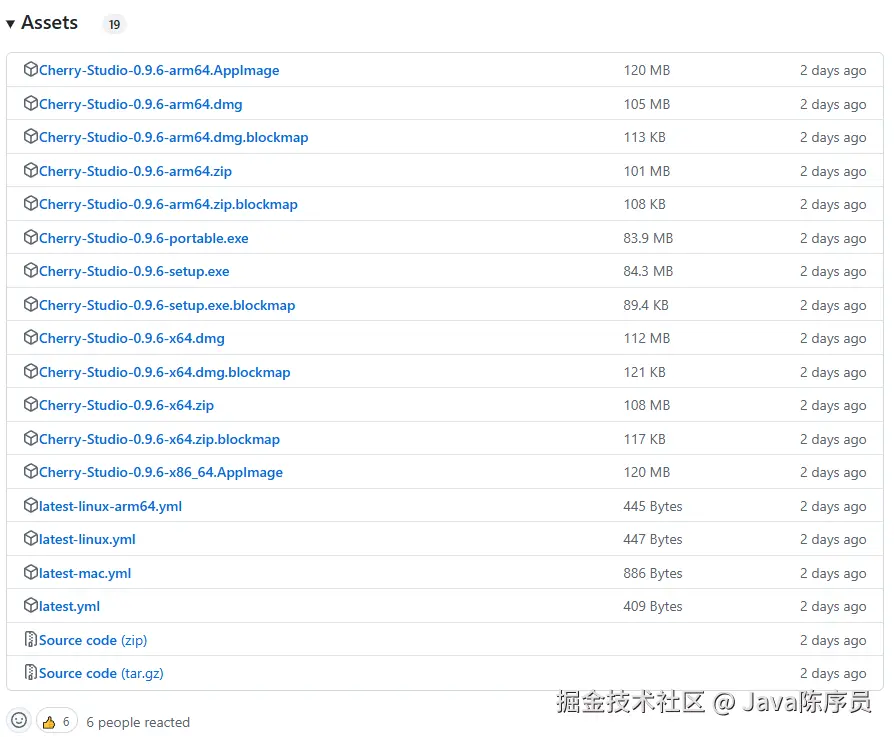Open latest.yml link
Image resolution: width=894 pixels, height=737 pixels.
coord(69,606)
